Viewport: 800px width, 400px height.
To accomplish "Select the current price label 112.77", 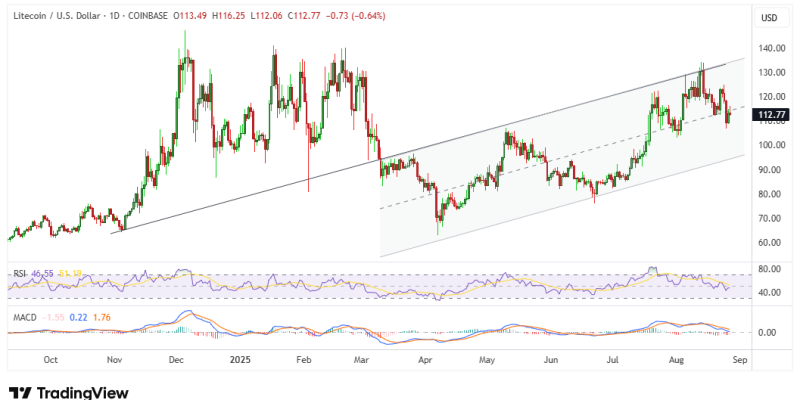I will pyautogui.click(x=770, y=114).
